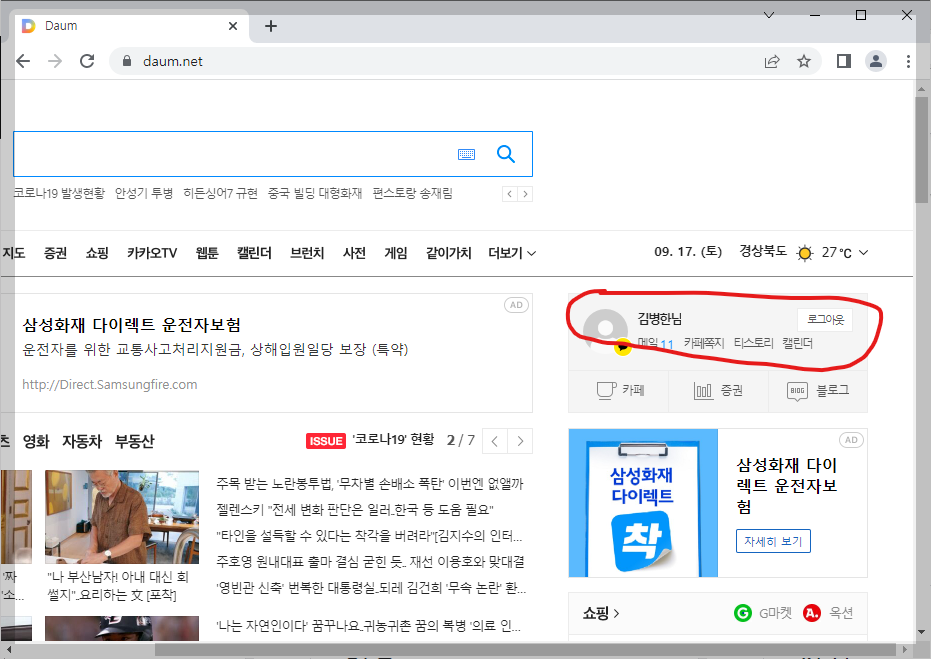Image resolution: width=931 pixels, height=659 pixels.
Task: Close the Daum tab
Action: pyautogui.click(x=233, y=26)
